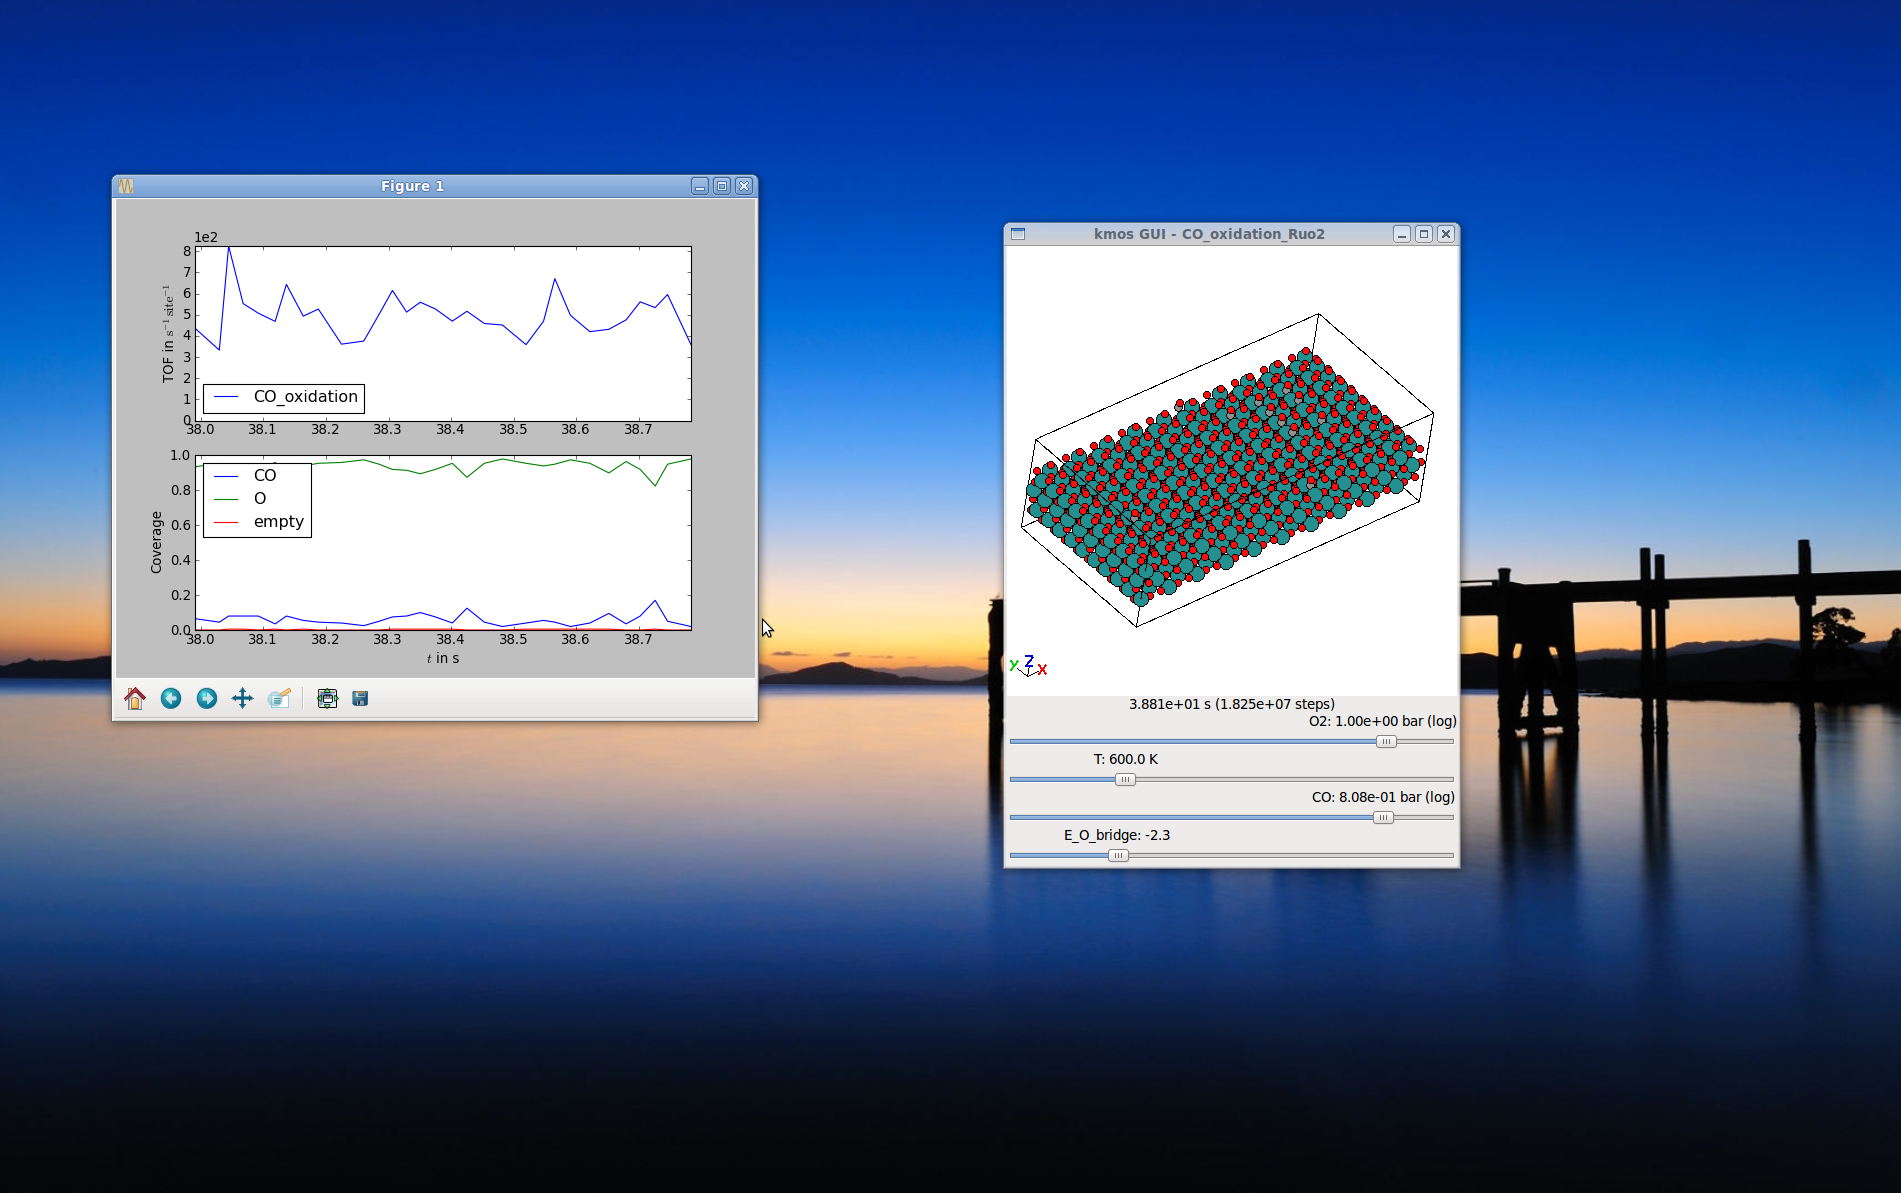Click the XYZ axis orientation indicator
Image resolution: width=1901 pixels, height=1193 pixels.
click(x=1028, y=665)
